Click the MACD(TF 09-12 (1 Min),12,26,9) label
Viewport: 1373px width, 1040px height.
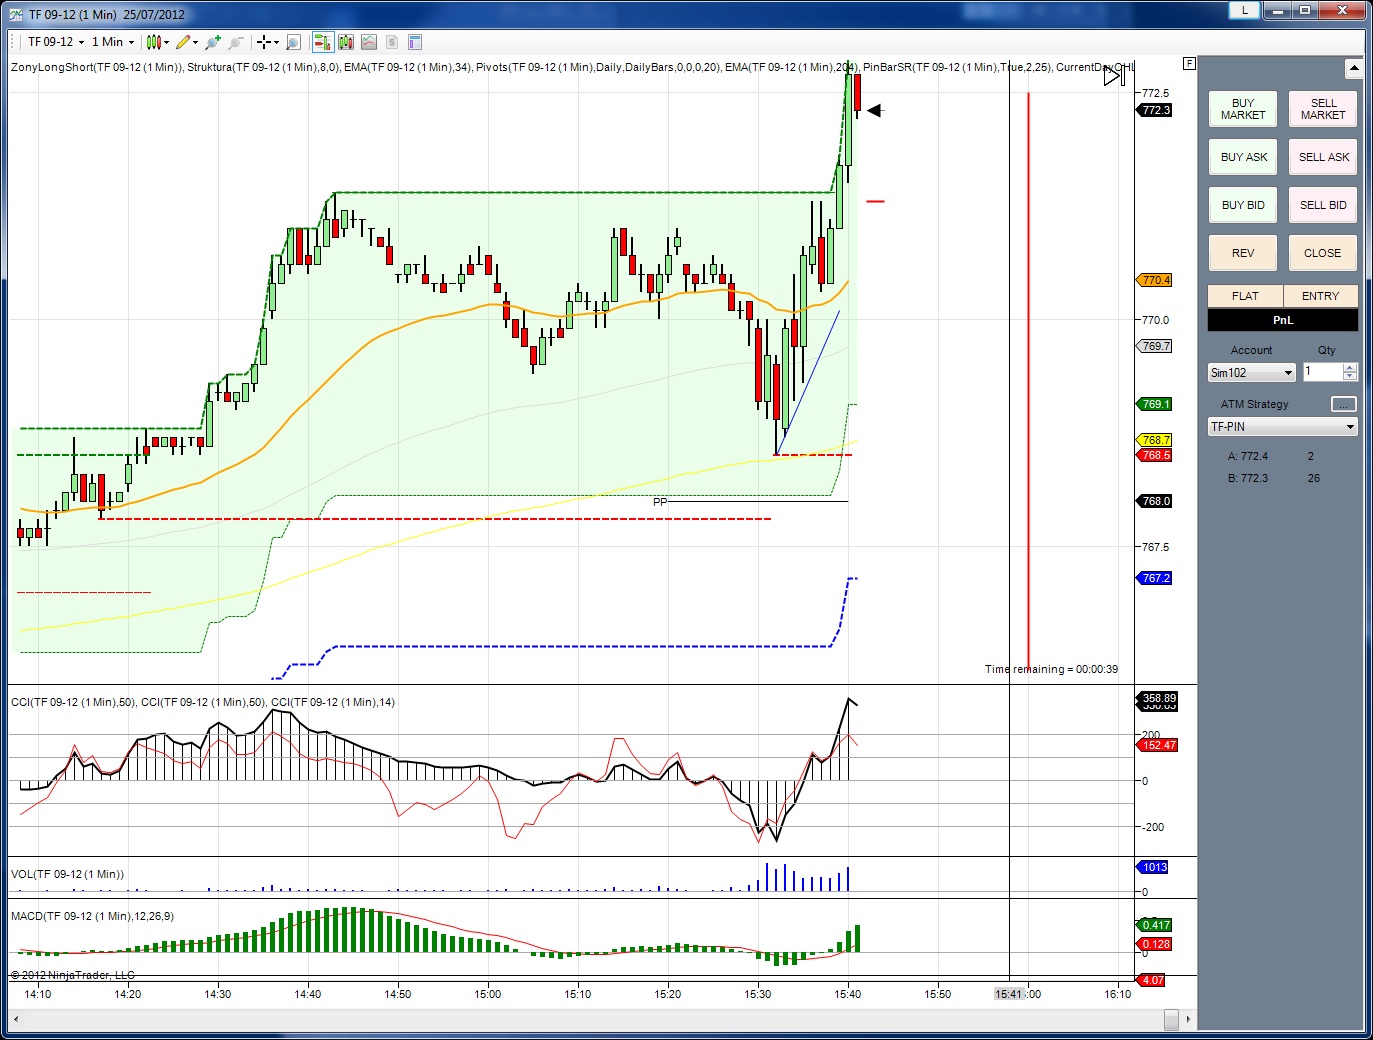pos(92,916)
